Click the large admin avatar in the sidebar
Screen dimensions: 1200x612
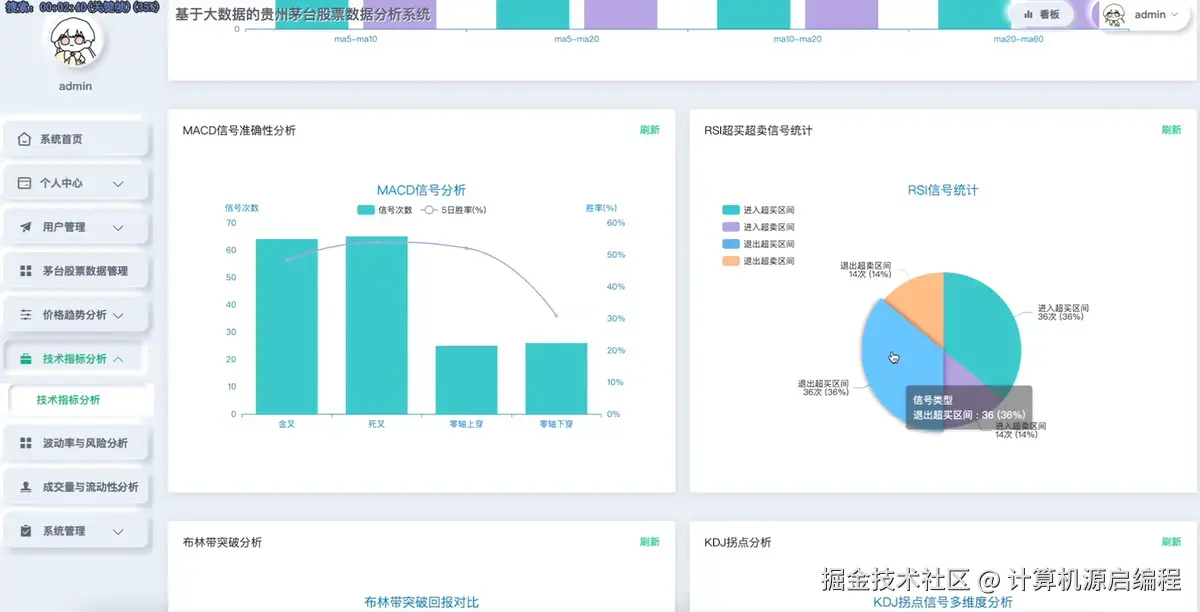point(75,40)
